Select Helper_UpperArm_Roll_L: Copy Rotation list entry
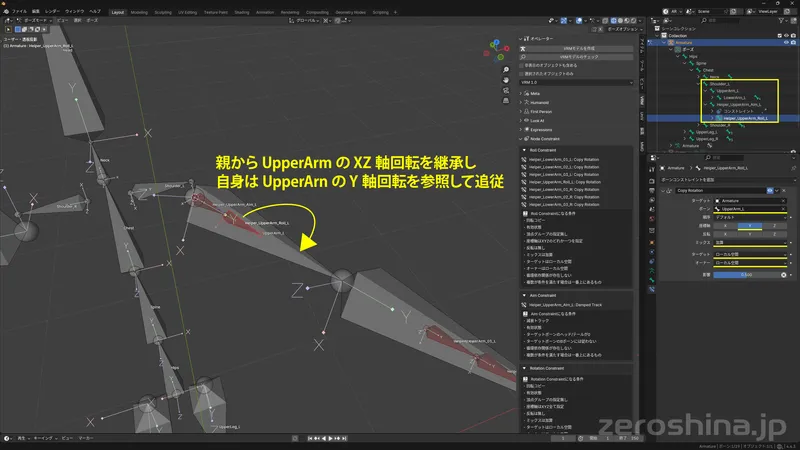 (564, 182)
